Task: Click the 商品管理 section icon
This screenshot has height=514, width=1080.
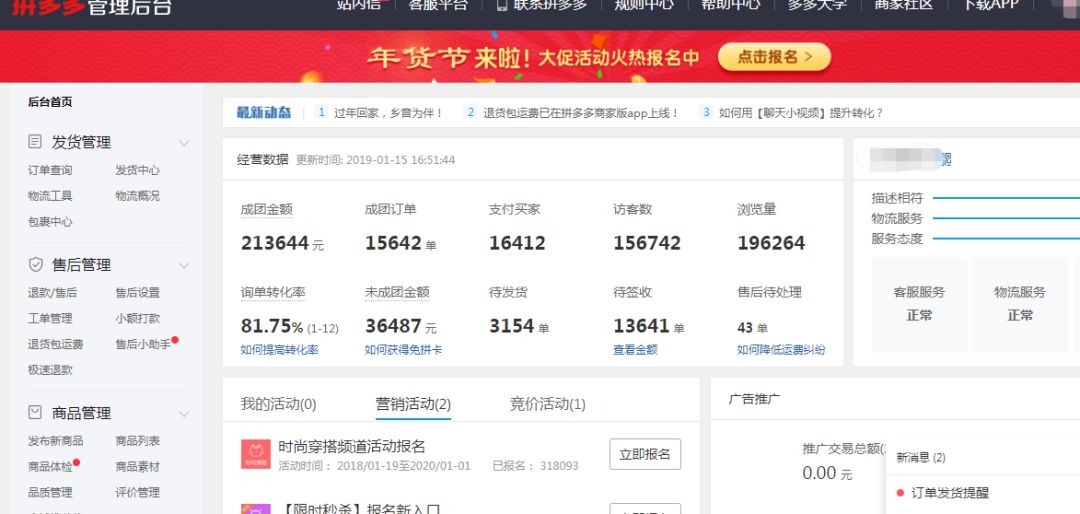Action: click(x=35, y=413)
